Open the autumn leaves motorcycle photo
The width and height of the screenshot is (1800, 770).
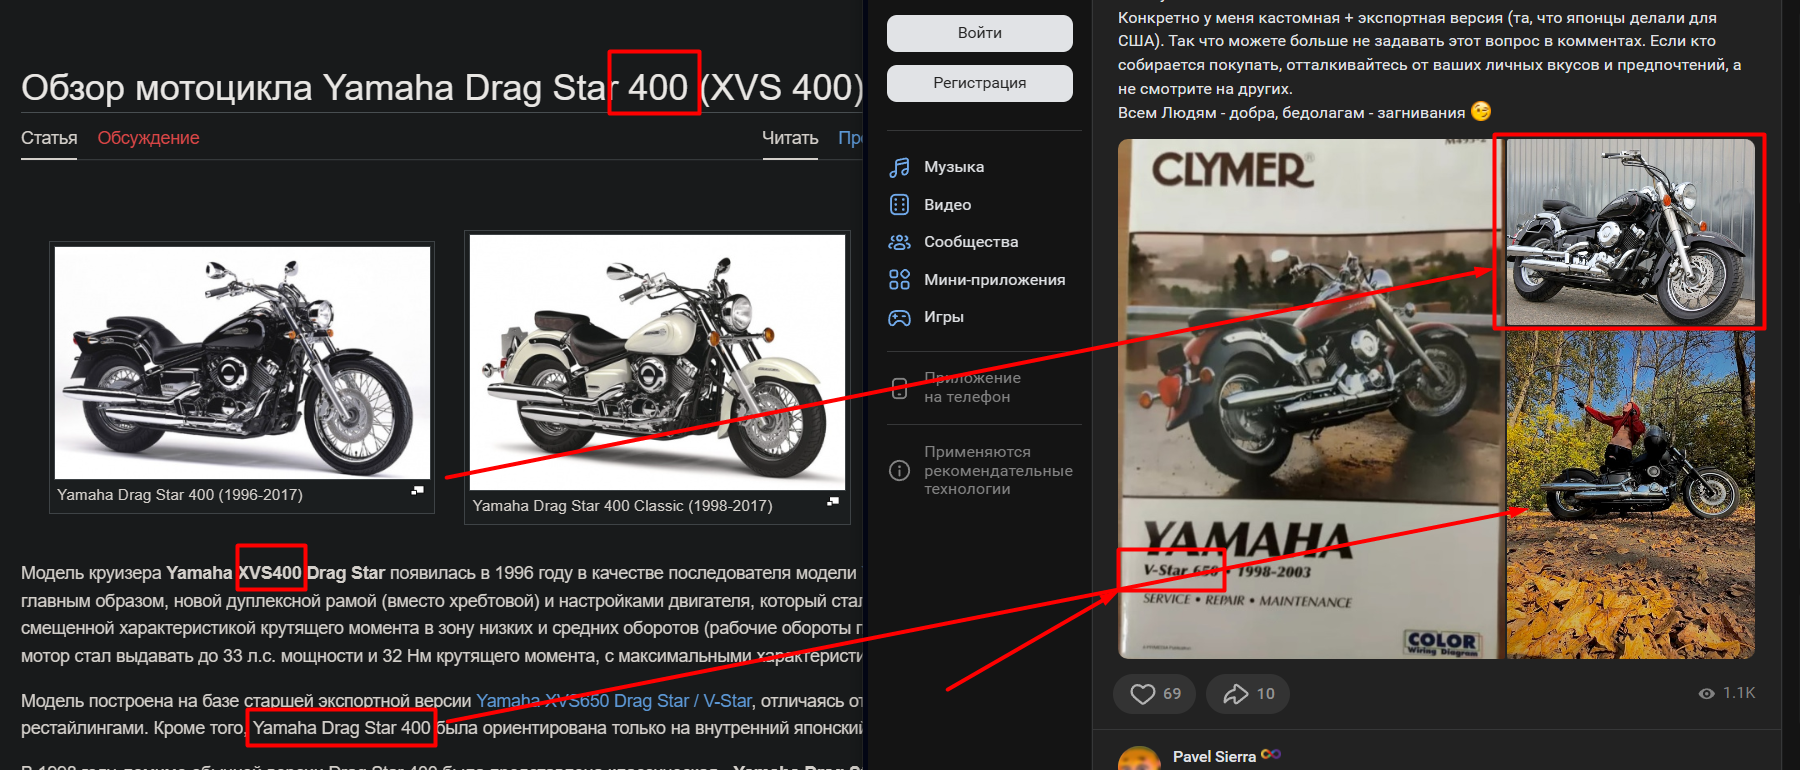click(1631, 495)
